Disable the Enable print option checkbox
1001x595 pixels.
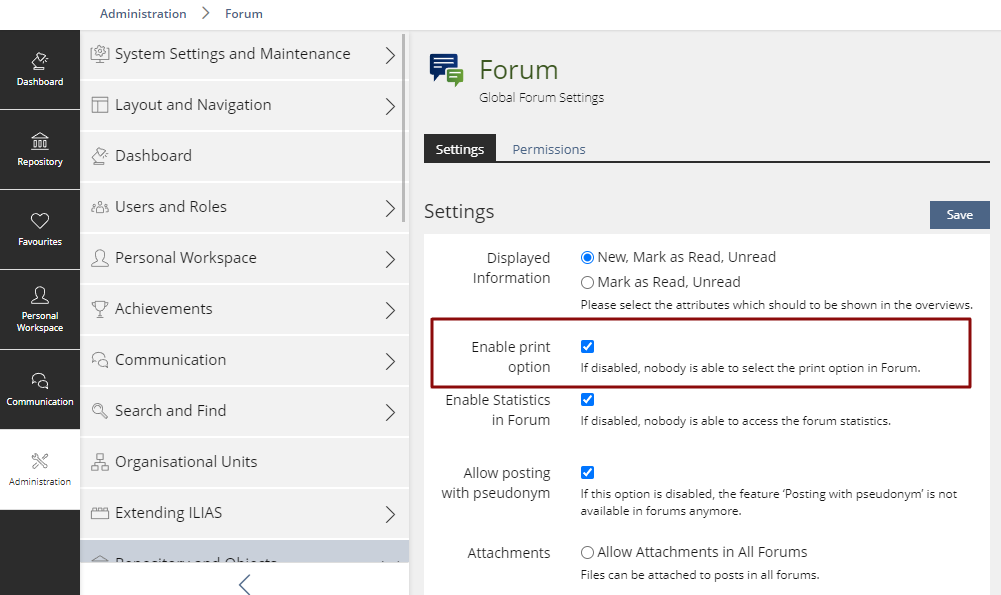click(588, 347)
